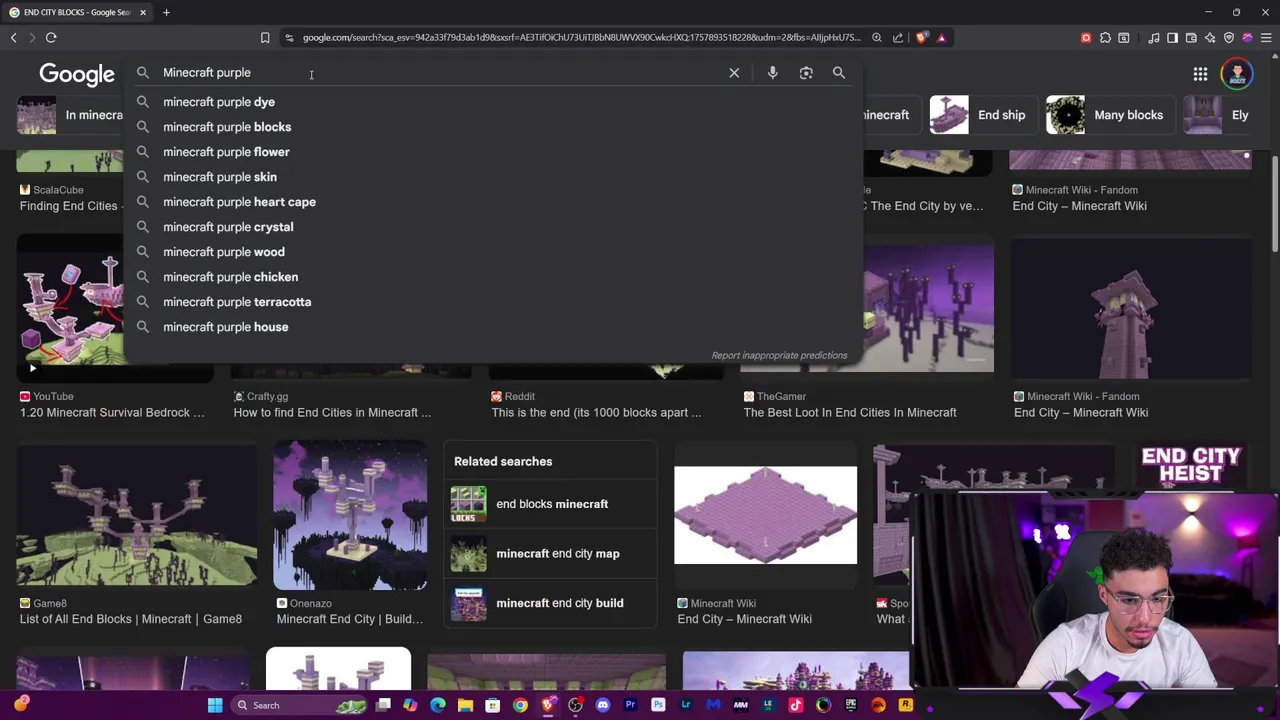Share this page link
This screenshot has height=720, width=1280.
(898, 38)
